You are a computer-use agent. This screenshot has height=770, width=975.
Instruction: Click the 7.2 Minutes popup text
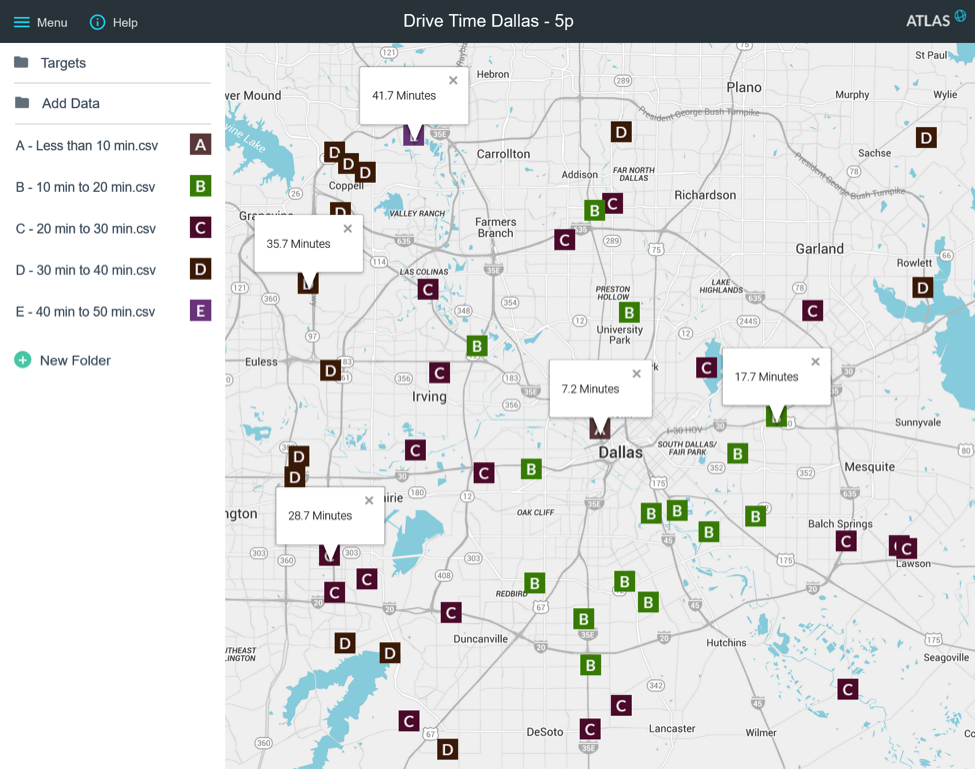(x=590, y=389)
